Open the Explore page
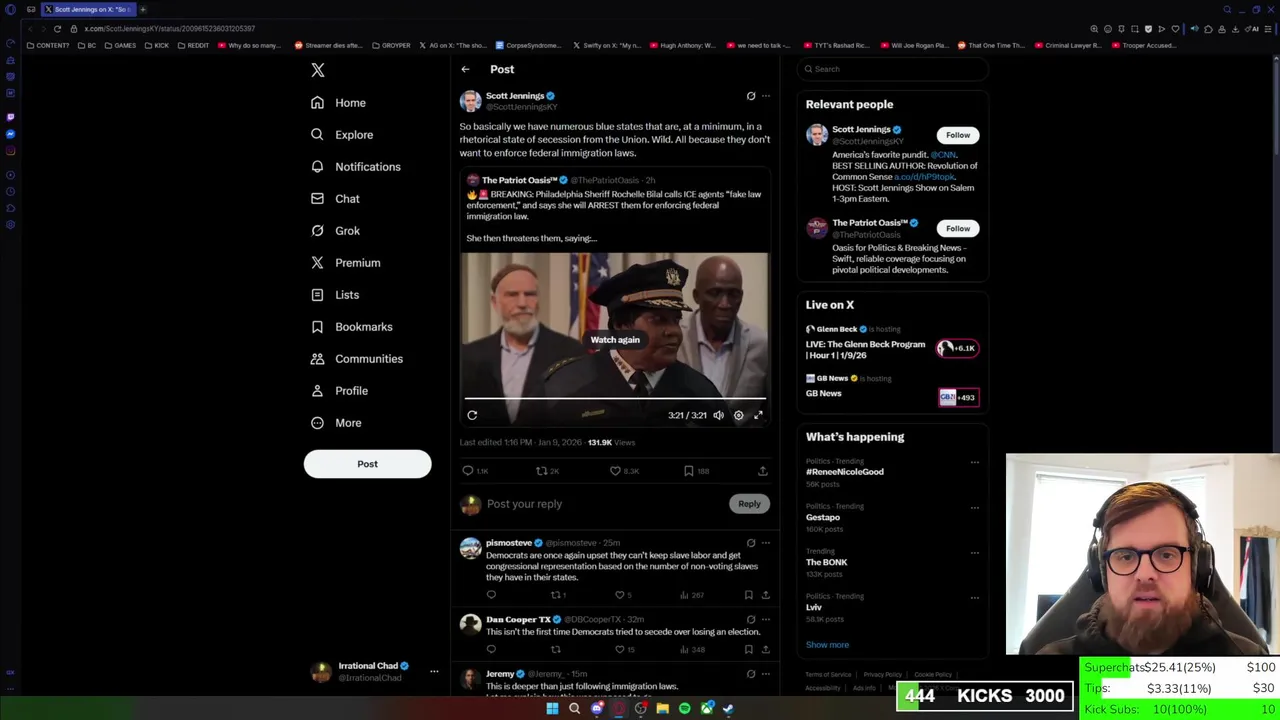This screenshot has height=720, width=1280. (342, 135)
